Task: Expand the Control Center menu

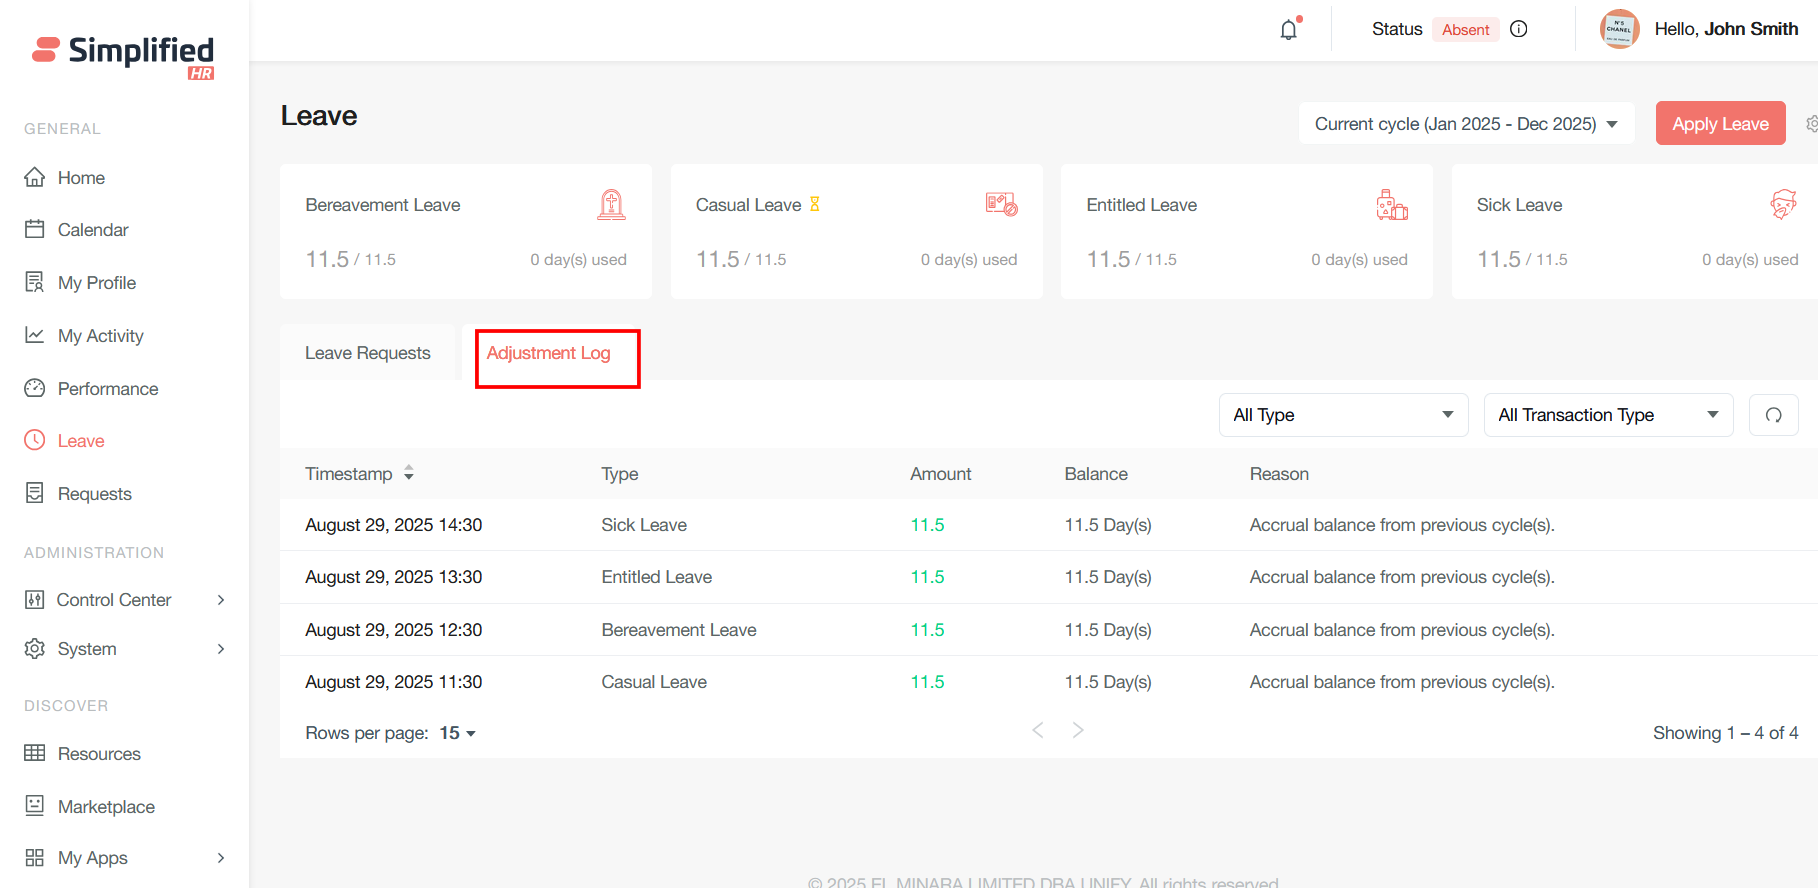Action: (125, 600)
